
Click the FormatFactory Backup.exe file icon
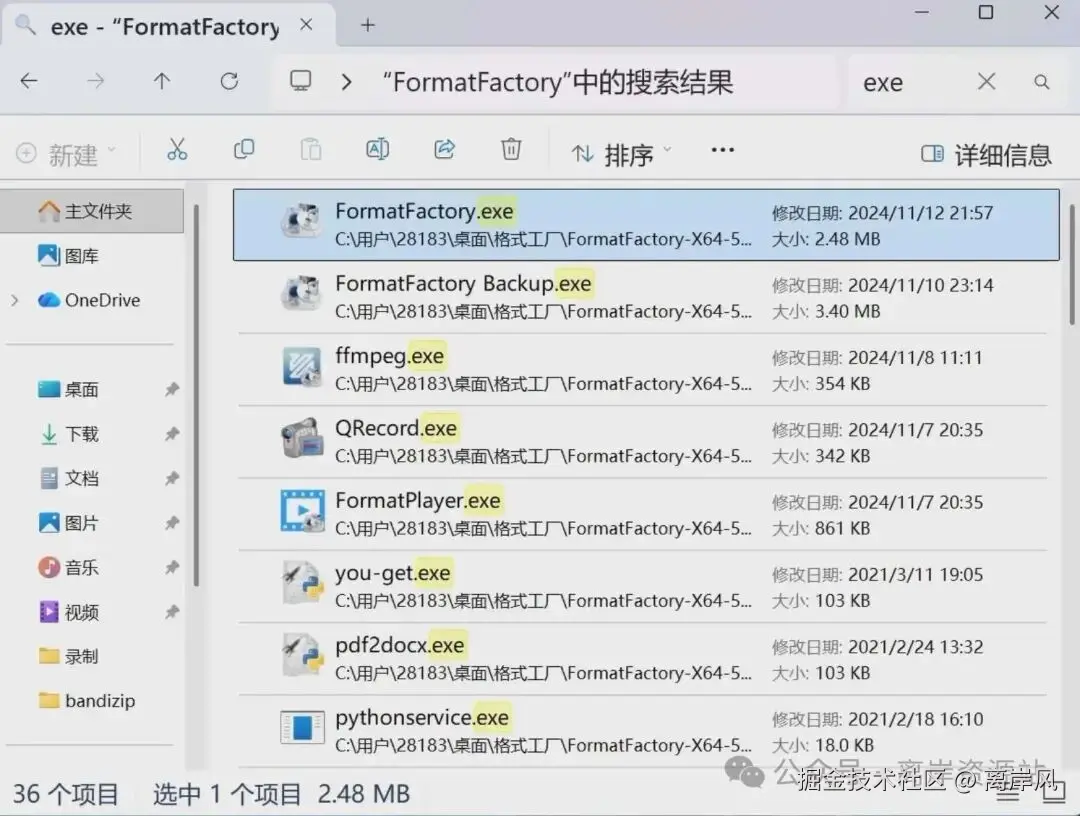click(302, 294)
